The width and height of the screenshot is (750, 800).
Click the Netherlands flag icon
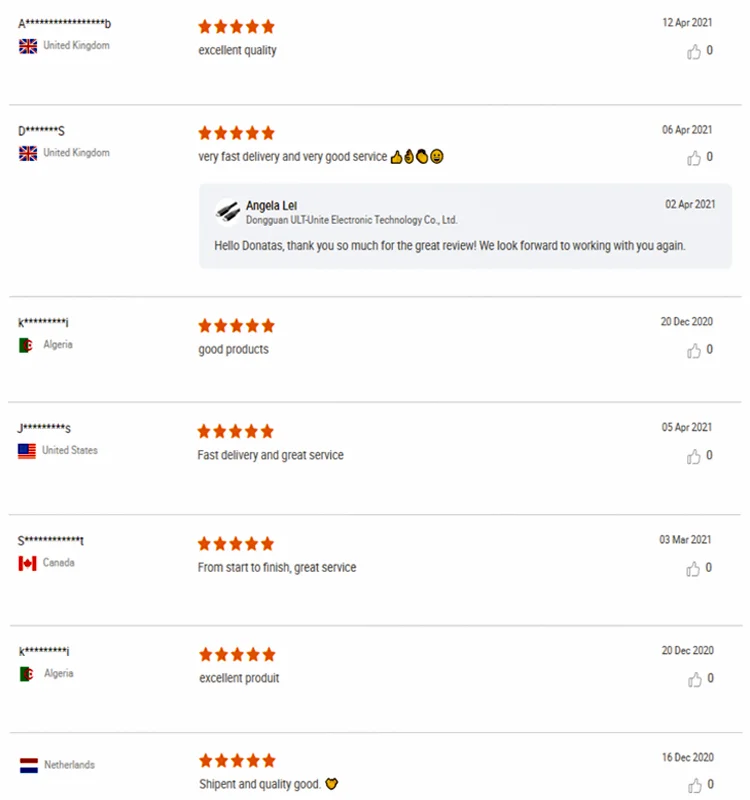click(x=28, y=765)
